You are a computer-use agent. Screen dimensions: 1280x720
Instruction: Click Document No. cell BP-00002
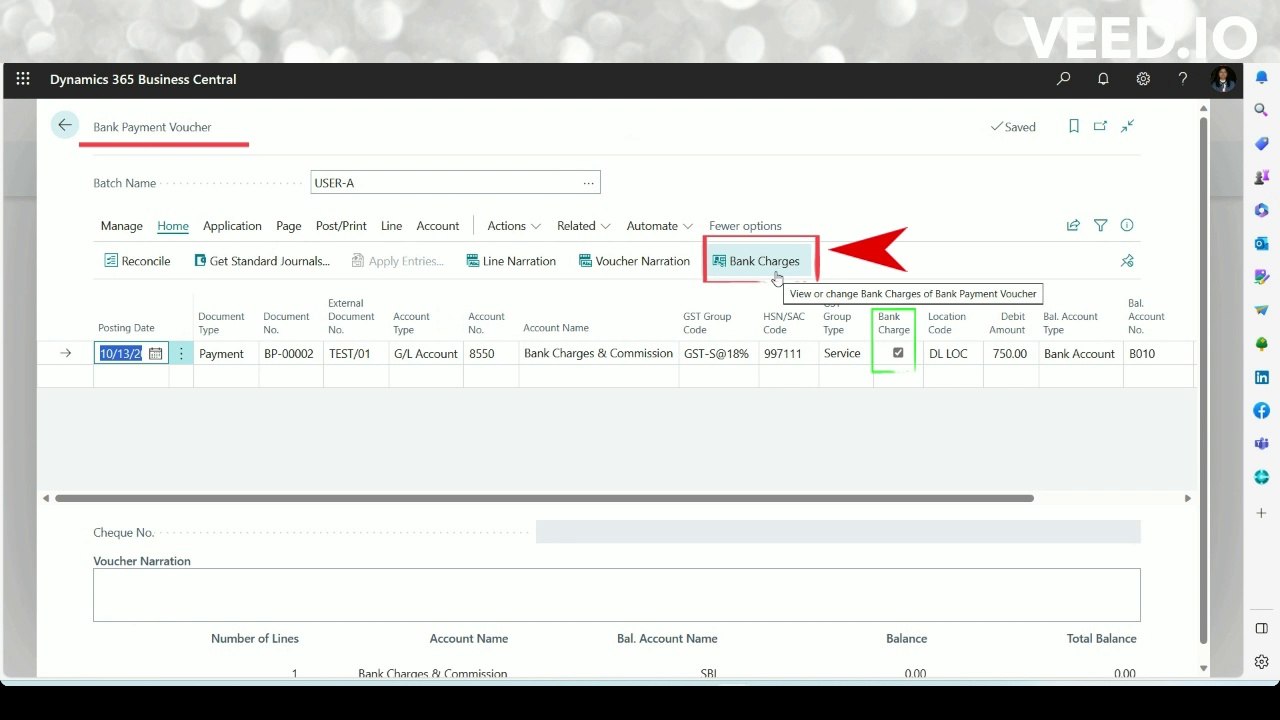pyautogui.click(x=290, y=353)
